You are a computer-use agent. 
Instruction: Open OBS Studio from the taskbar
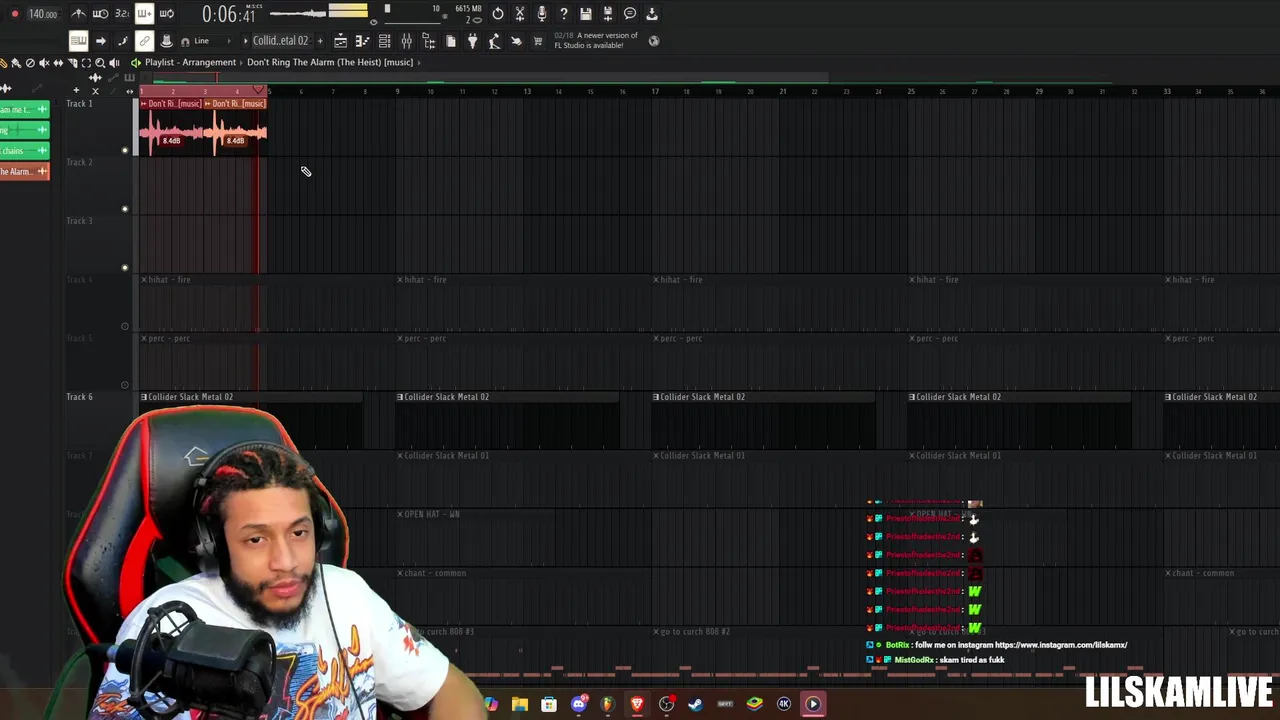(x=666, y=704)
